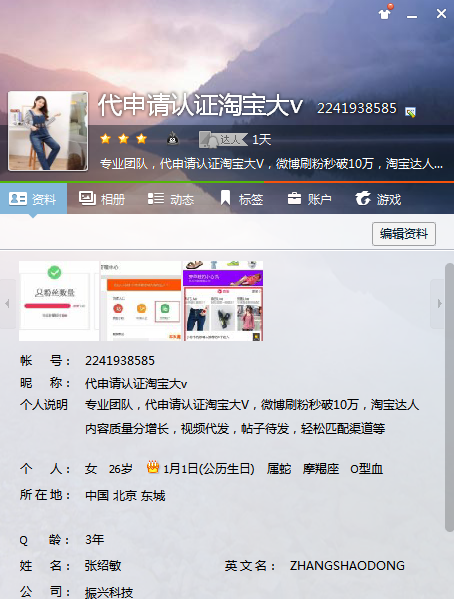Click the account number 2241938585 in details
454x599 pixels.
(x=120, y=361)
